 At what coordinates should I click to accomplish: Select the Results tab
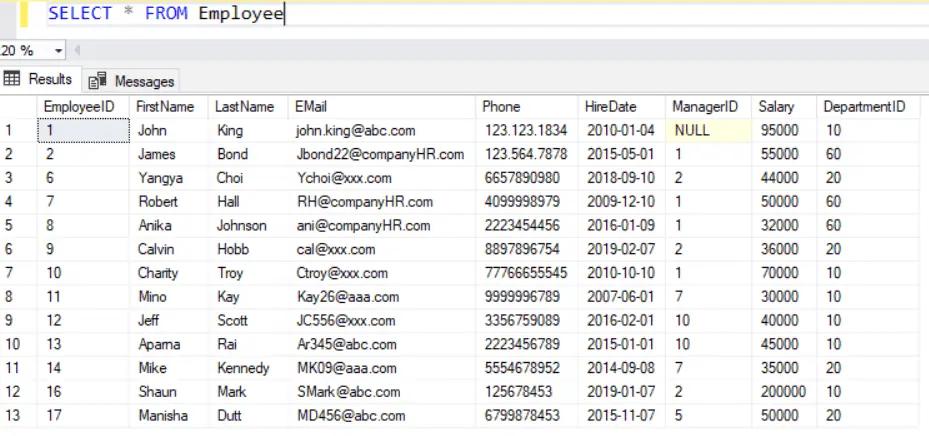(x=50, y=79)
